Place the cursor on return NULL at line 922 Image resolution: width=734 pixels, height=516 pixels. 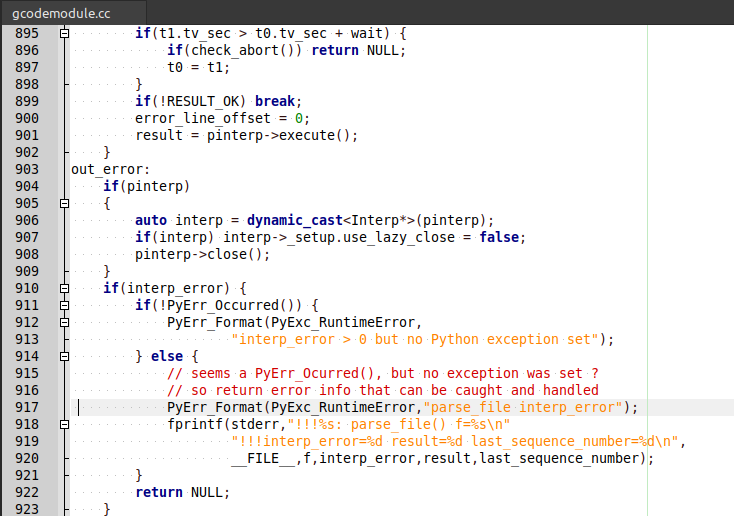(183, 492)
